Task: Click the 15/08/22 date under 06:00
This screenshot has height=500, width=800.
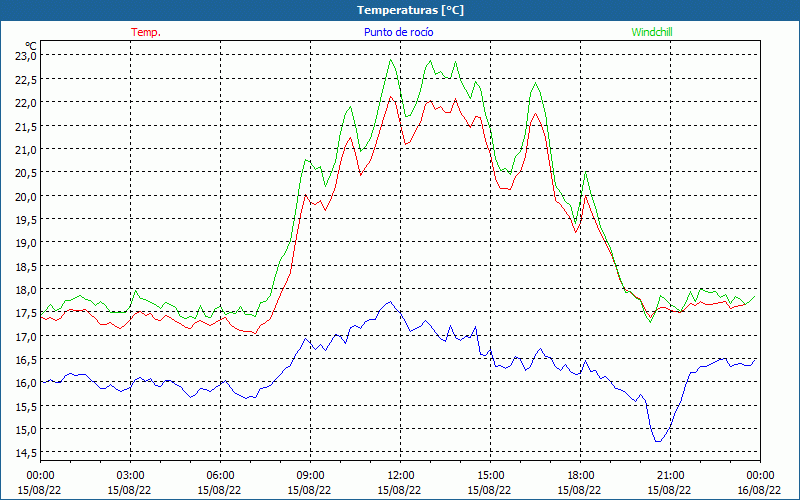Action: [x=220, y=490]
